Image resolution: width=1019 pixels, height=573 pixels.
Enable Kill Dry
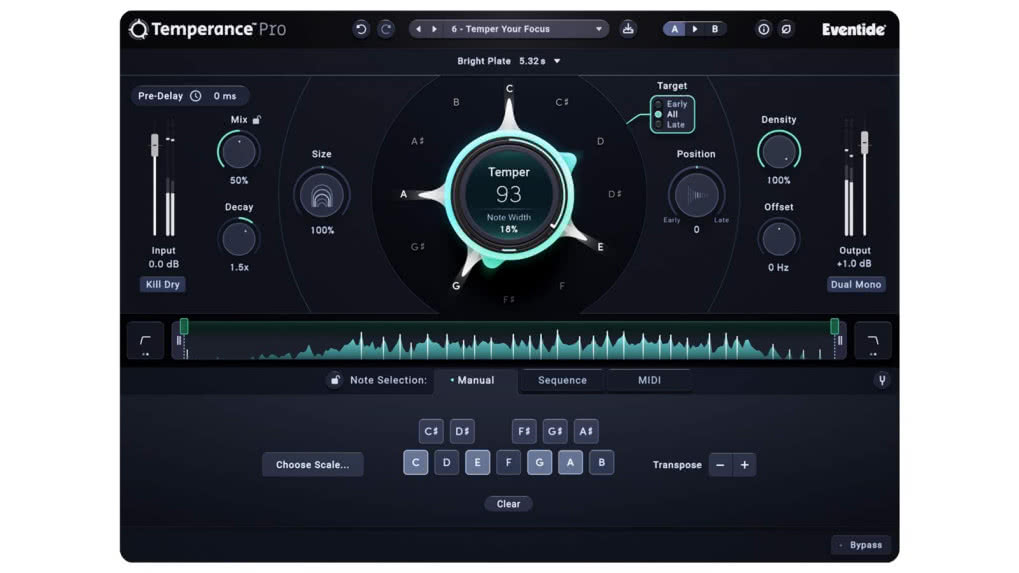click(162, 285)
